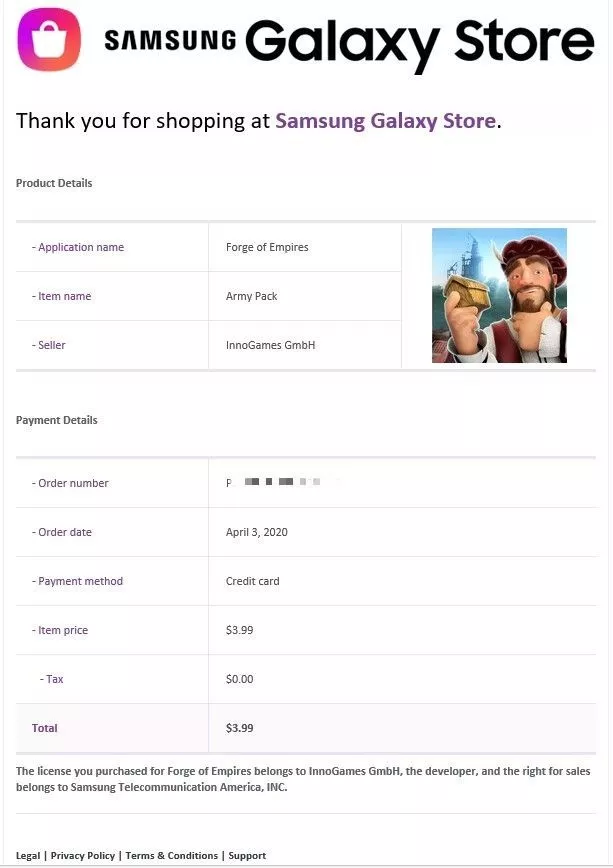Click the Samsung Galaxy Store logo text
613x868 pixels.
coord(349,43)
